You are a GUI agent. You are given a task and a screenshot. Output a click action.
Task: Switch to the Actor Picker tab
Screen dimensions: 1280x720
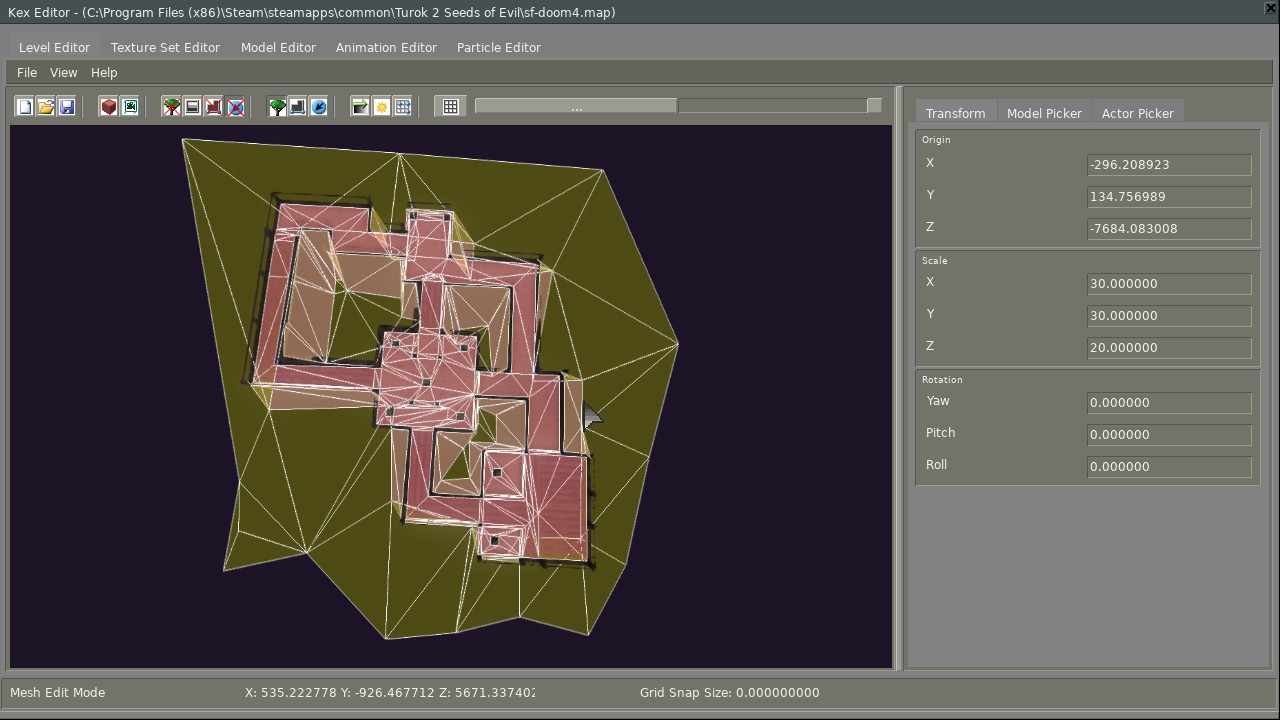pyautogui.click(x=1137, y=113)
